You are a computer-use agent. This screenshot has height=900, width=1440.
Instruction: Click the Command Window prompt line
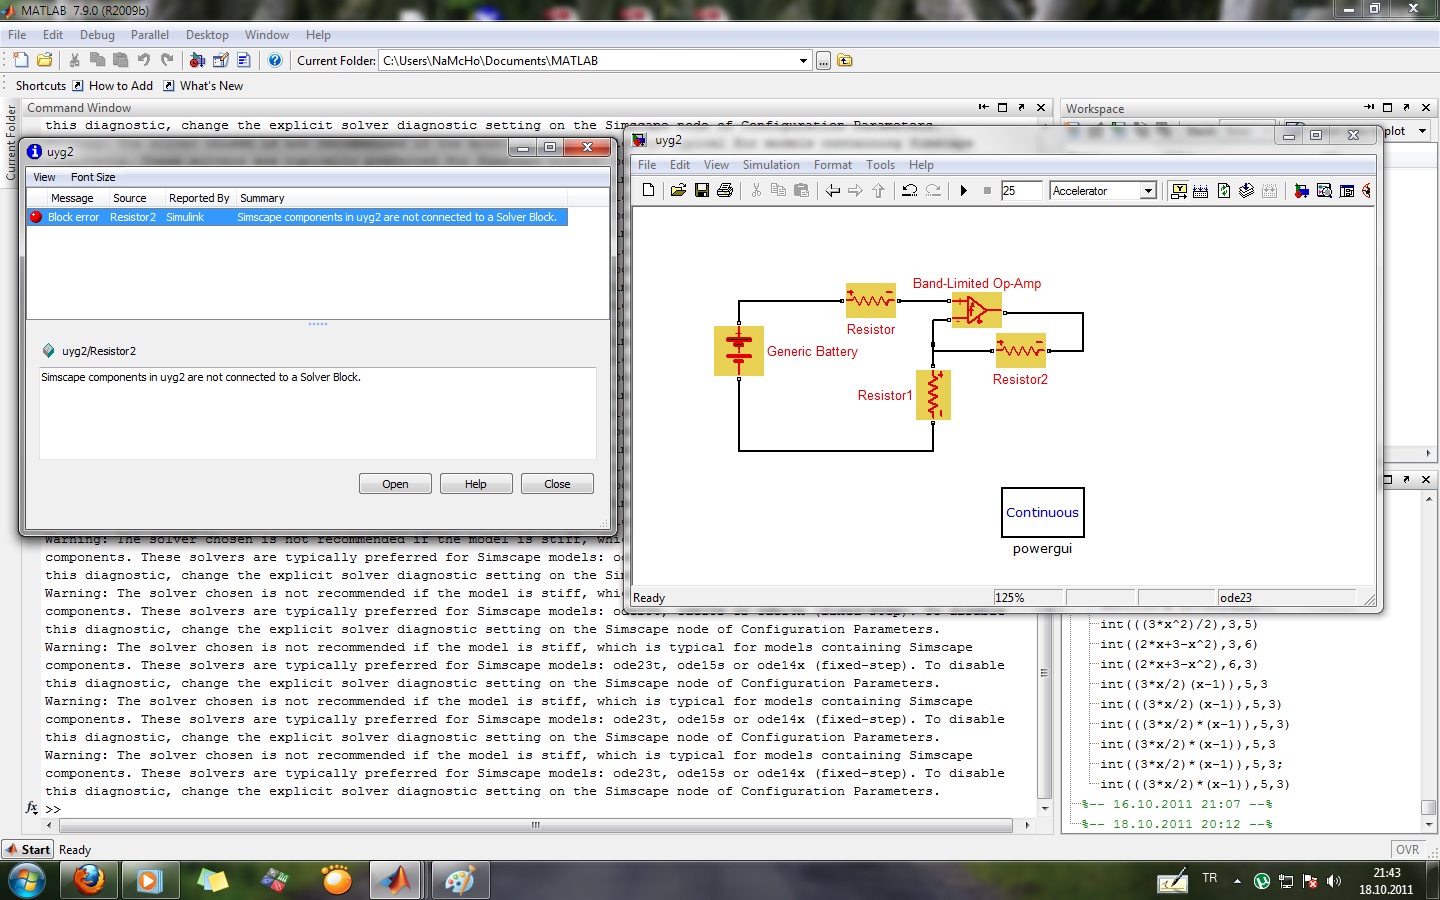(x=540, y=809)
